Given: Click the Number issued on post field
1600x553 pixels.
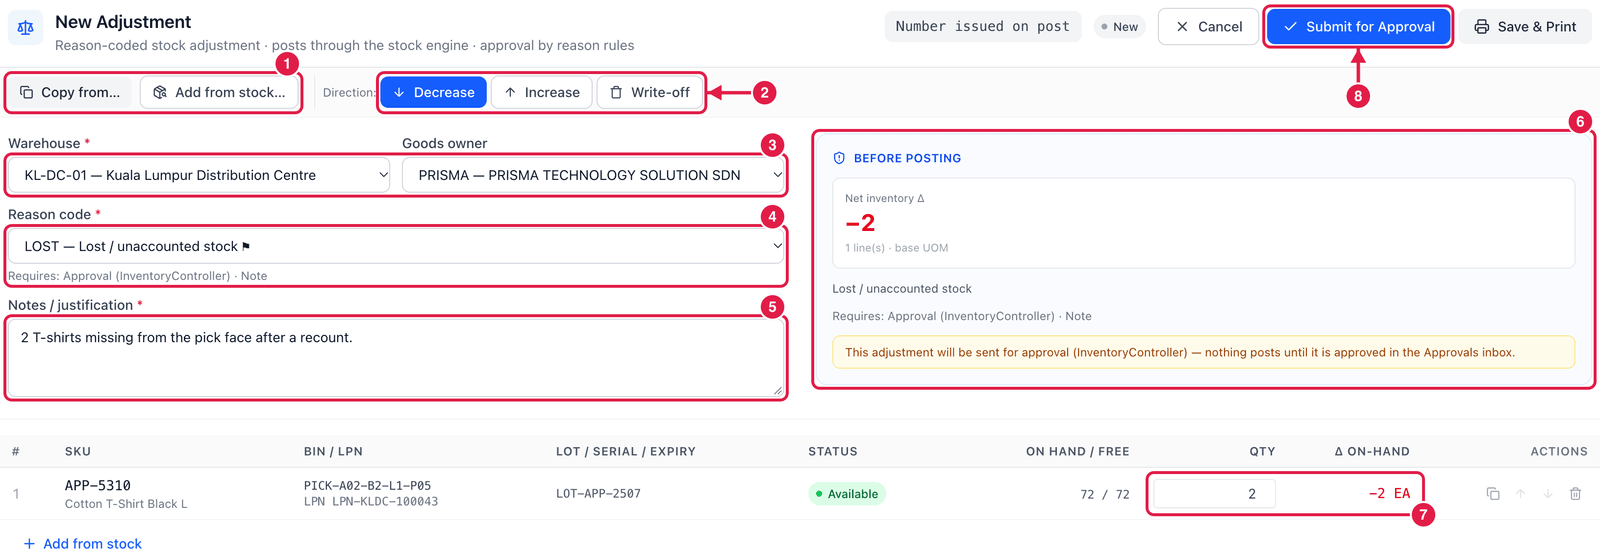Looking at the screenshot, I should [x=982, y=27].
